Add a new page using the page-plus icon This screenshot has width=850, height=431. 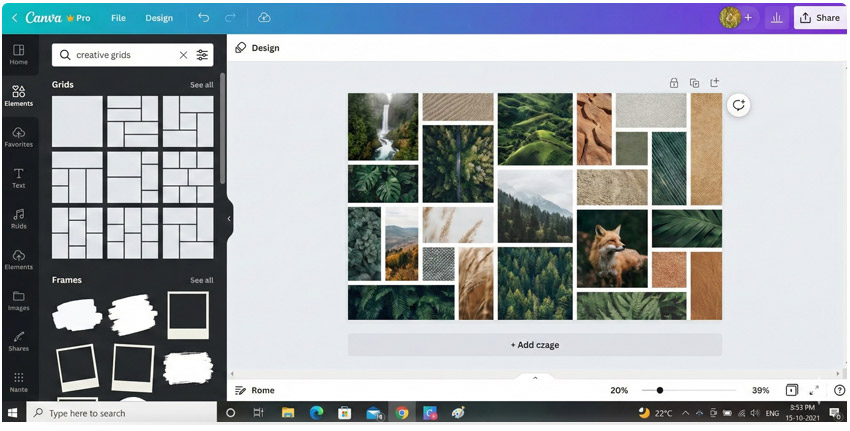pos(714,82)
